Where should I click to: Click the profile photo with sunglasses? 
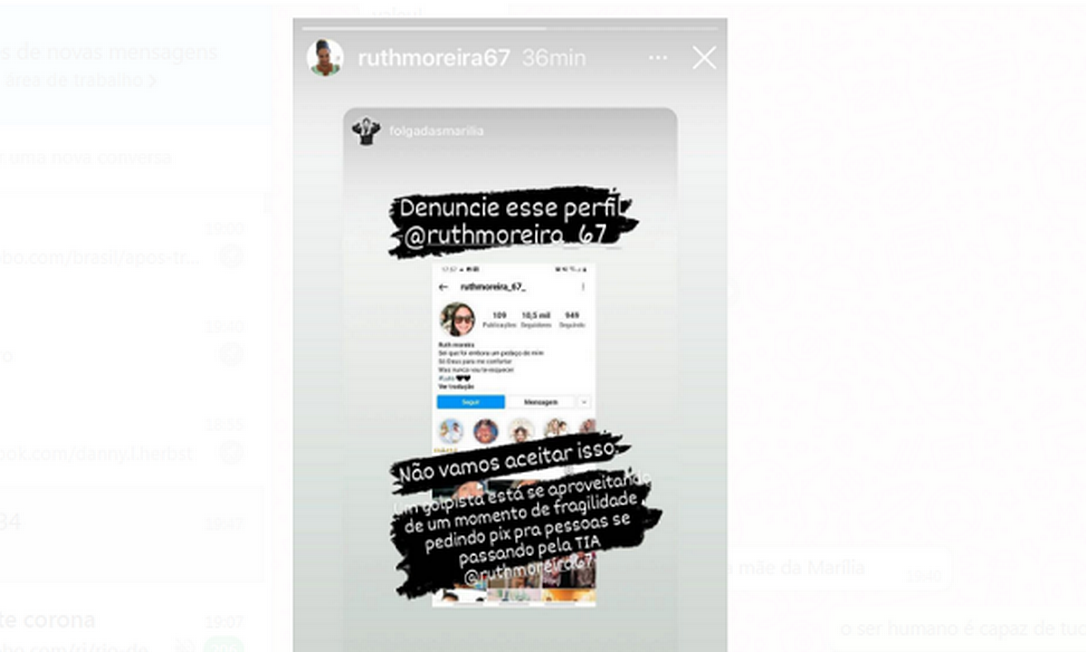458,320
